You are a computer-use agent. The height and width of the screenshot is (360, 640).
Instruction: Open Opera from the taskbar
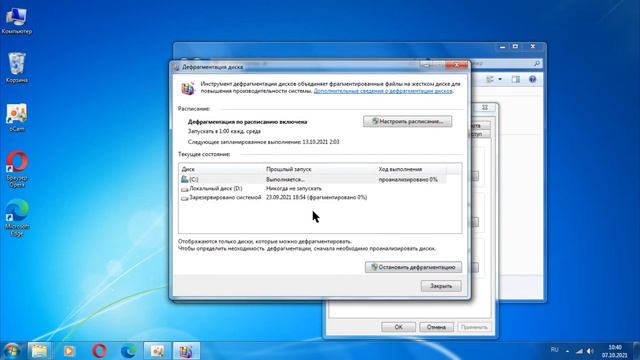coord(99,351)
